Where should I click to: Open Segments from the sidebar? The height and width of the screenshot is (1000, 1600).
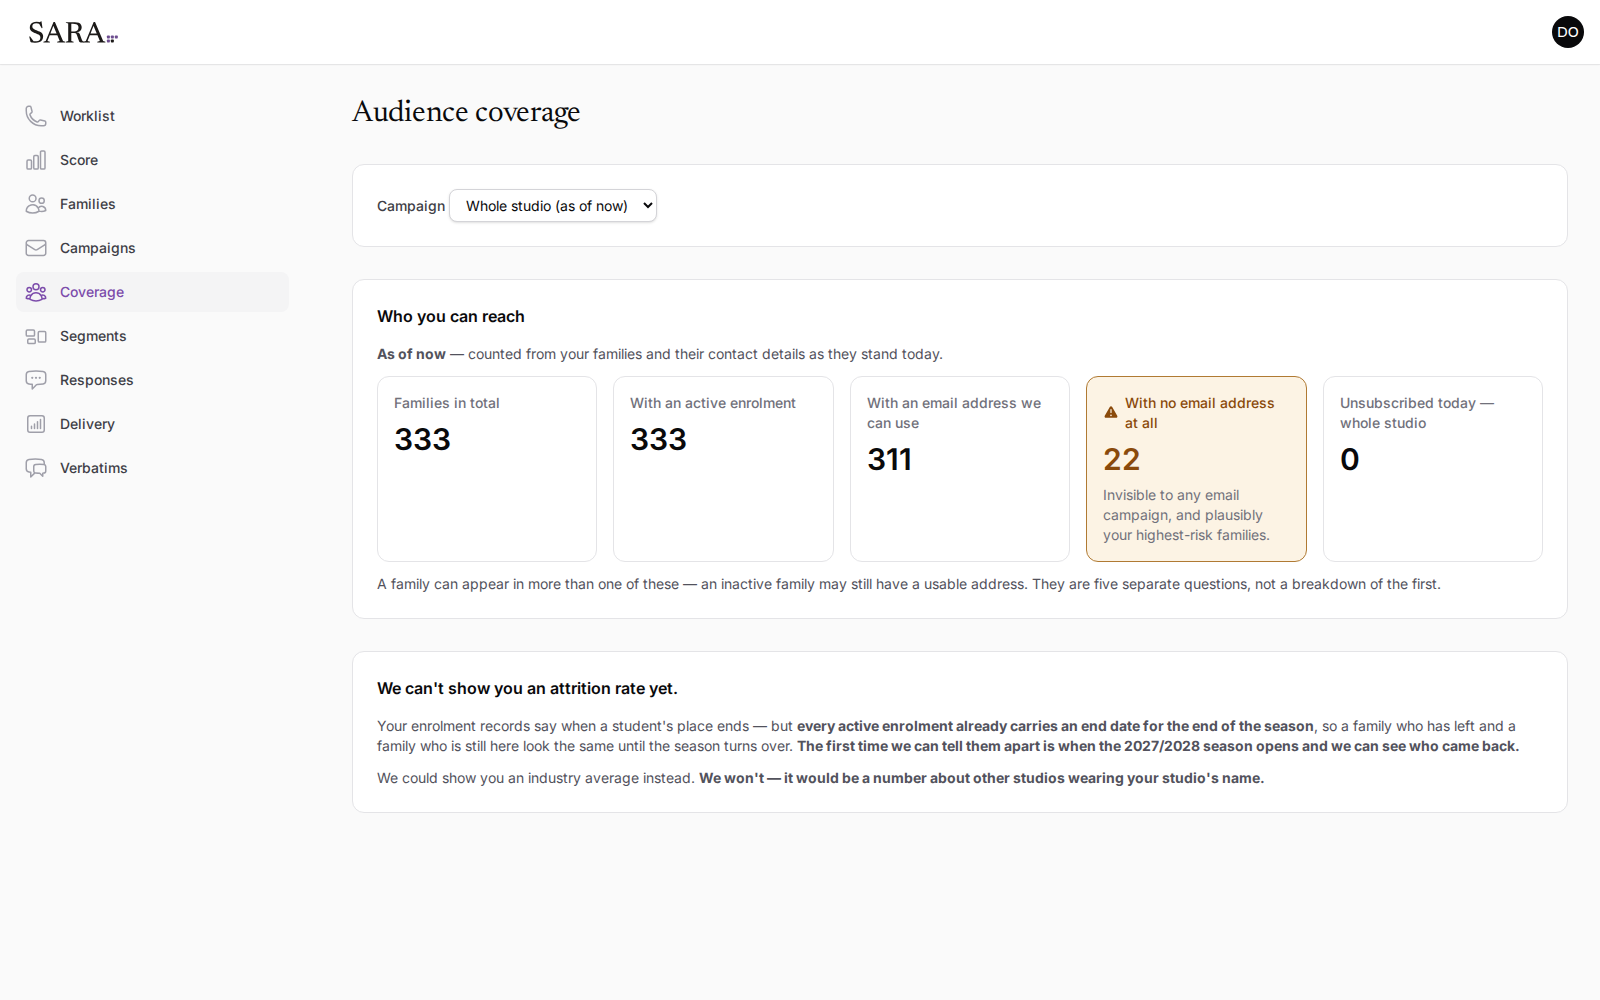pyautogui.click(x=152, y=336)
